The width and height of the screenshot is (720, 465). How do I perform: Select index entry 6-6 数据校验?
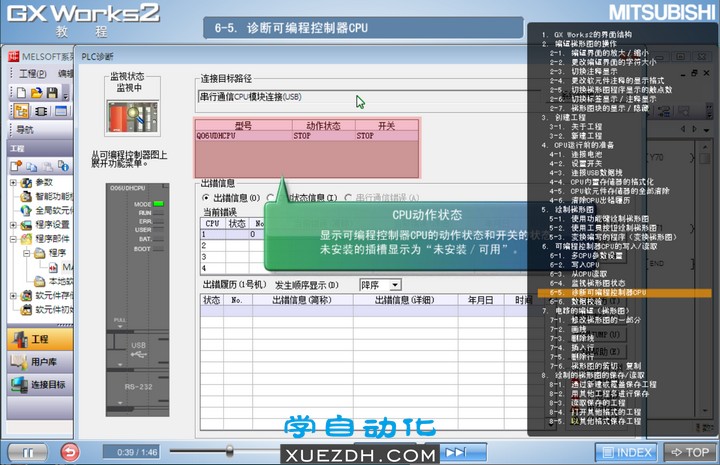click(576, 302)
